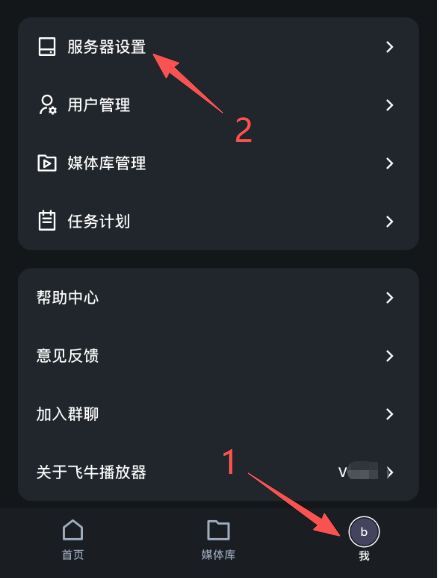The image size is (439, 578).
Task: Click the task plan clipboard icon
Action: 47,221
